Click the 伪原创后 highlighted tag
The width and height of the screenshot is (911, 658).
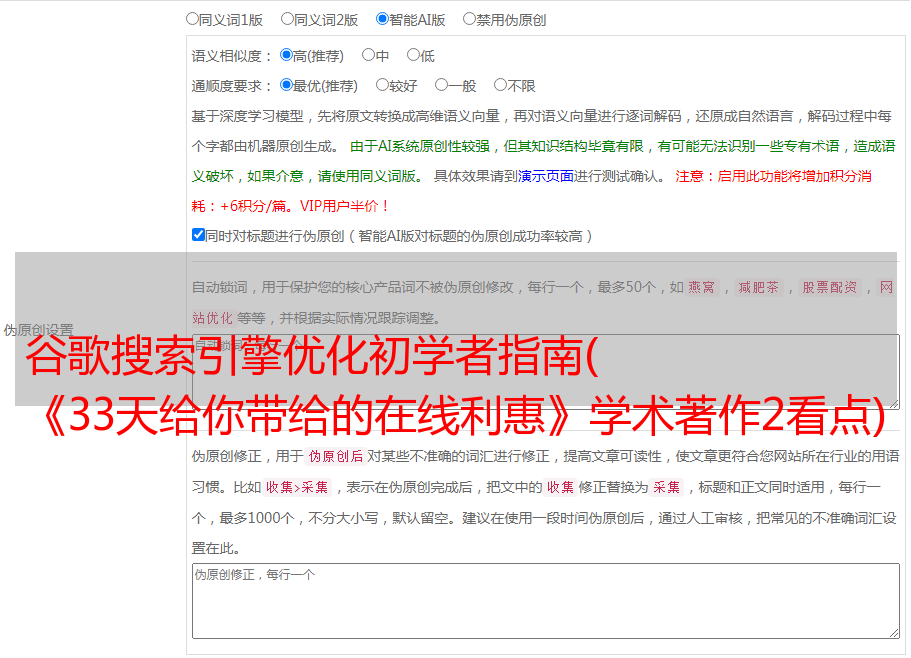pyautogui.click(x=336, y=456)
